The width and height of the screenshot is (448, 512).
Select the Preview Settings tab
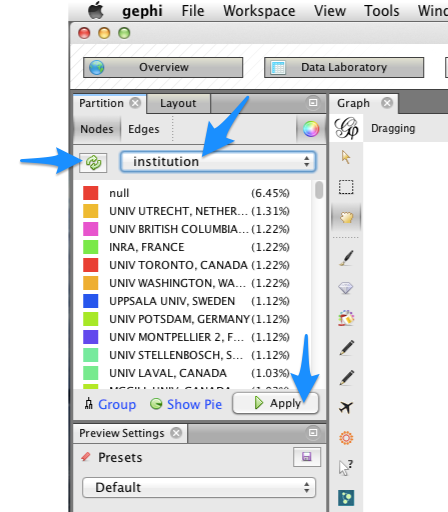coord(122,433)
